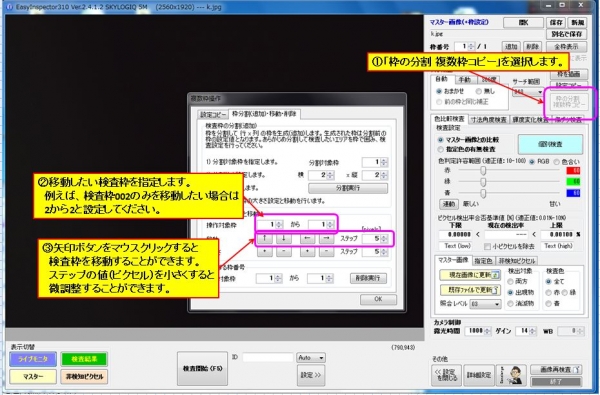Screen dimensions: 600x395
Task: Click the 分割実行 button
Action: (x=348, y=188)
